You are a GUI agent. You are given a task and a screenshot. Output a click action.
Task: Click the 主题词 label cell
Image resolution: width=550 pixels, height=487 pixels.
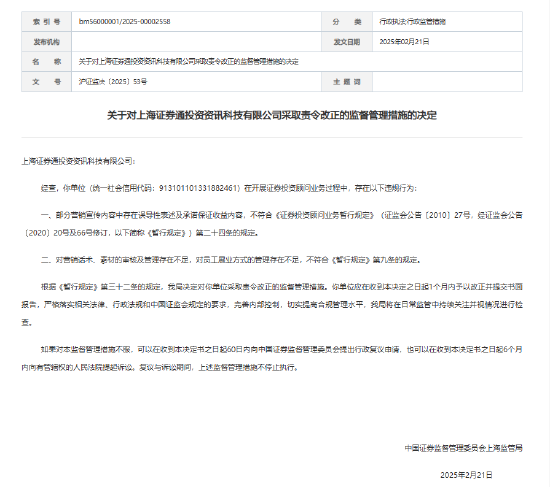(347, 82)
